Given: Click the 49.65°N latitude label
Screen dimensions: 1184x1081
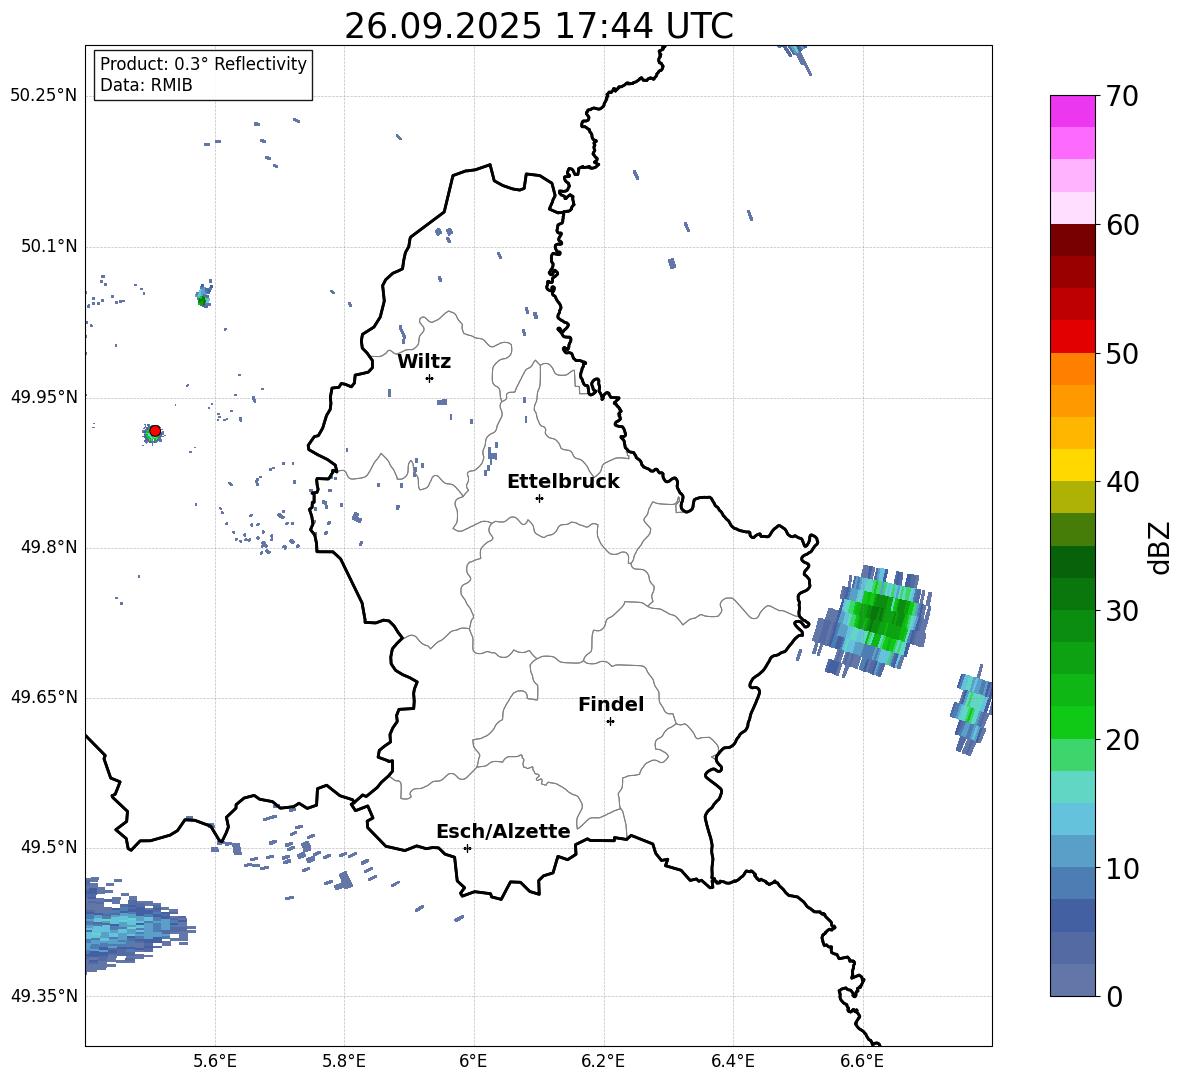Looking at the screenshot, I should [44, 697].
